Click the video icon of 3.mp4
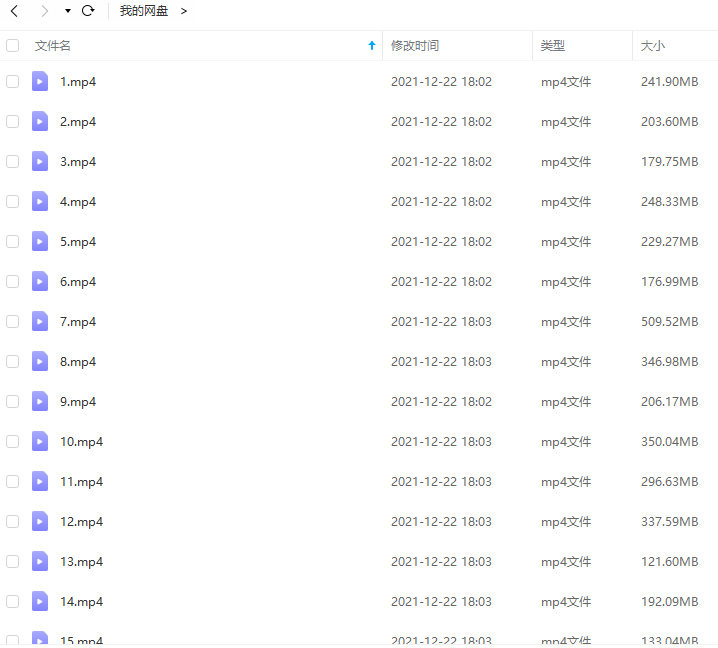Screen dimensions: 718x648 pos(40,161)
